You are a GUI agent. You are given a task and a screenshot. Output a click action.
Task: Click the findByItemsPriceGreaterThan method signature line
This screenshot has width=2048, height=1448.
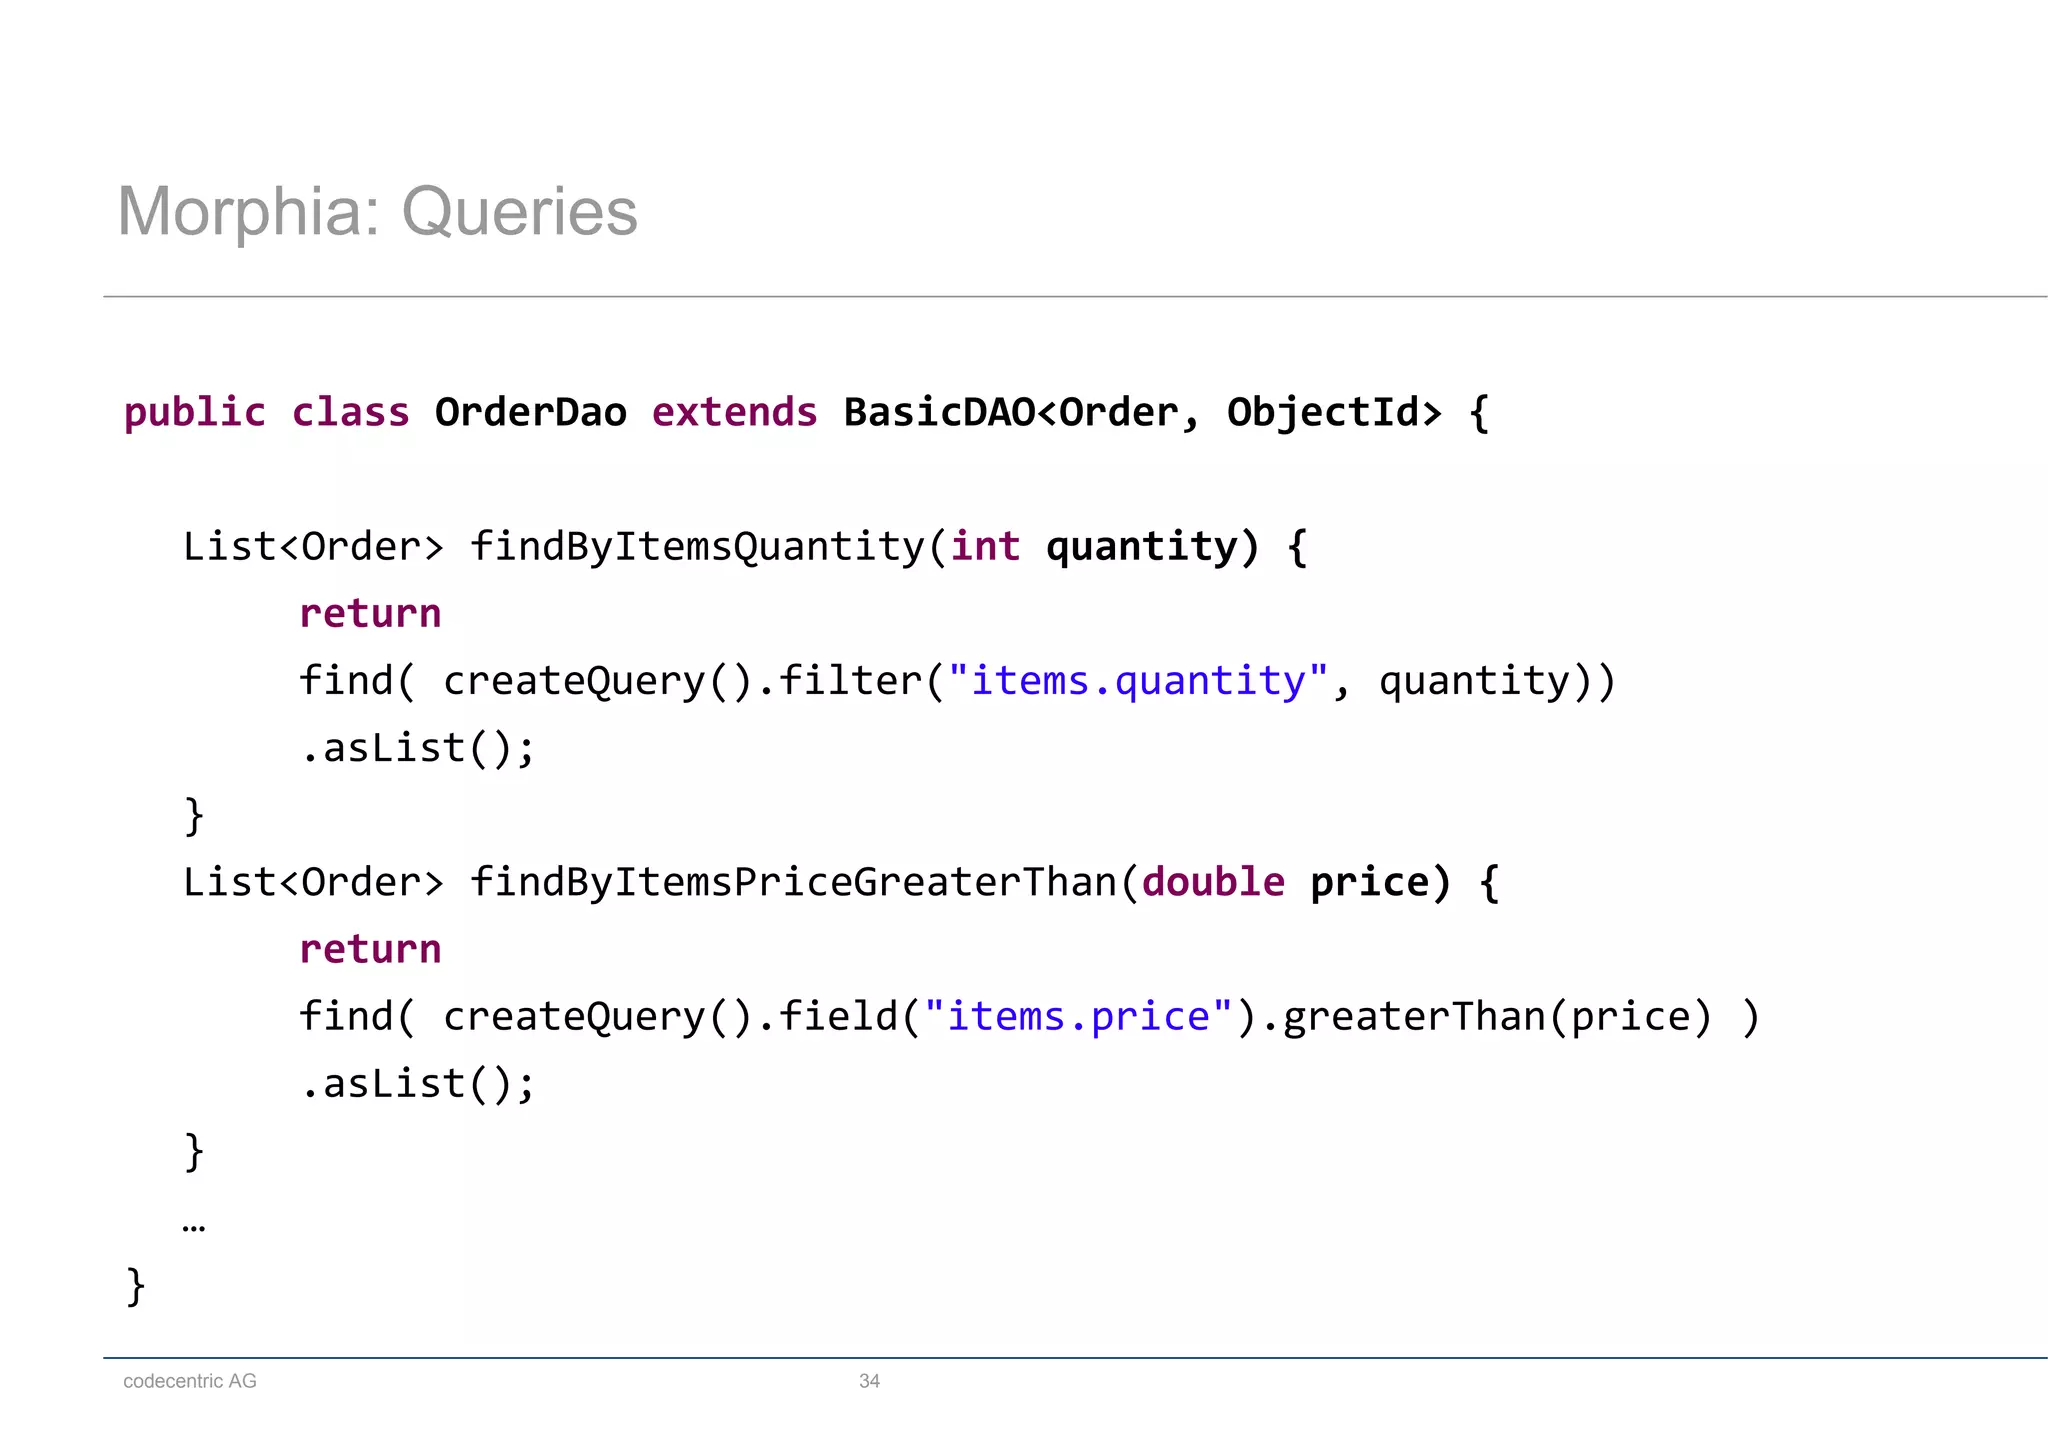point(841,882)
